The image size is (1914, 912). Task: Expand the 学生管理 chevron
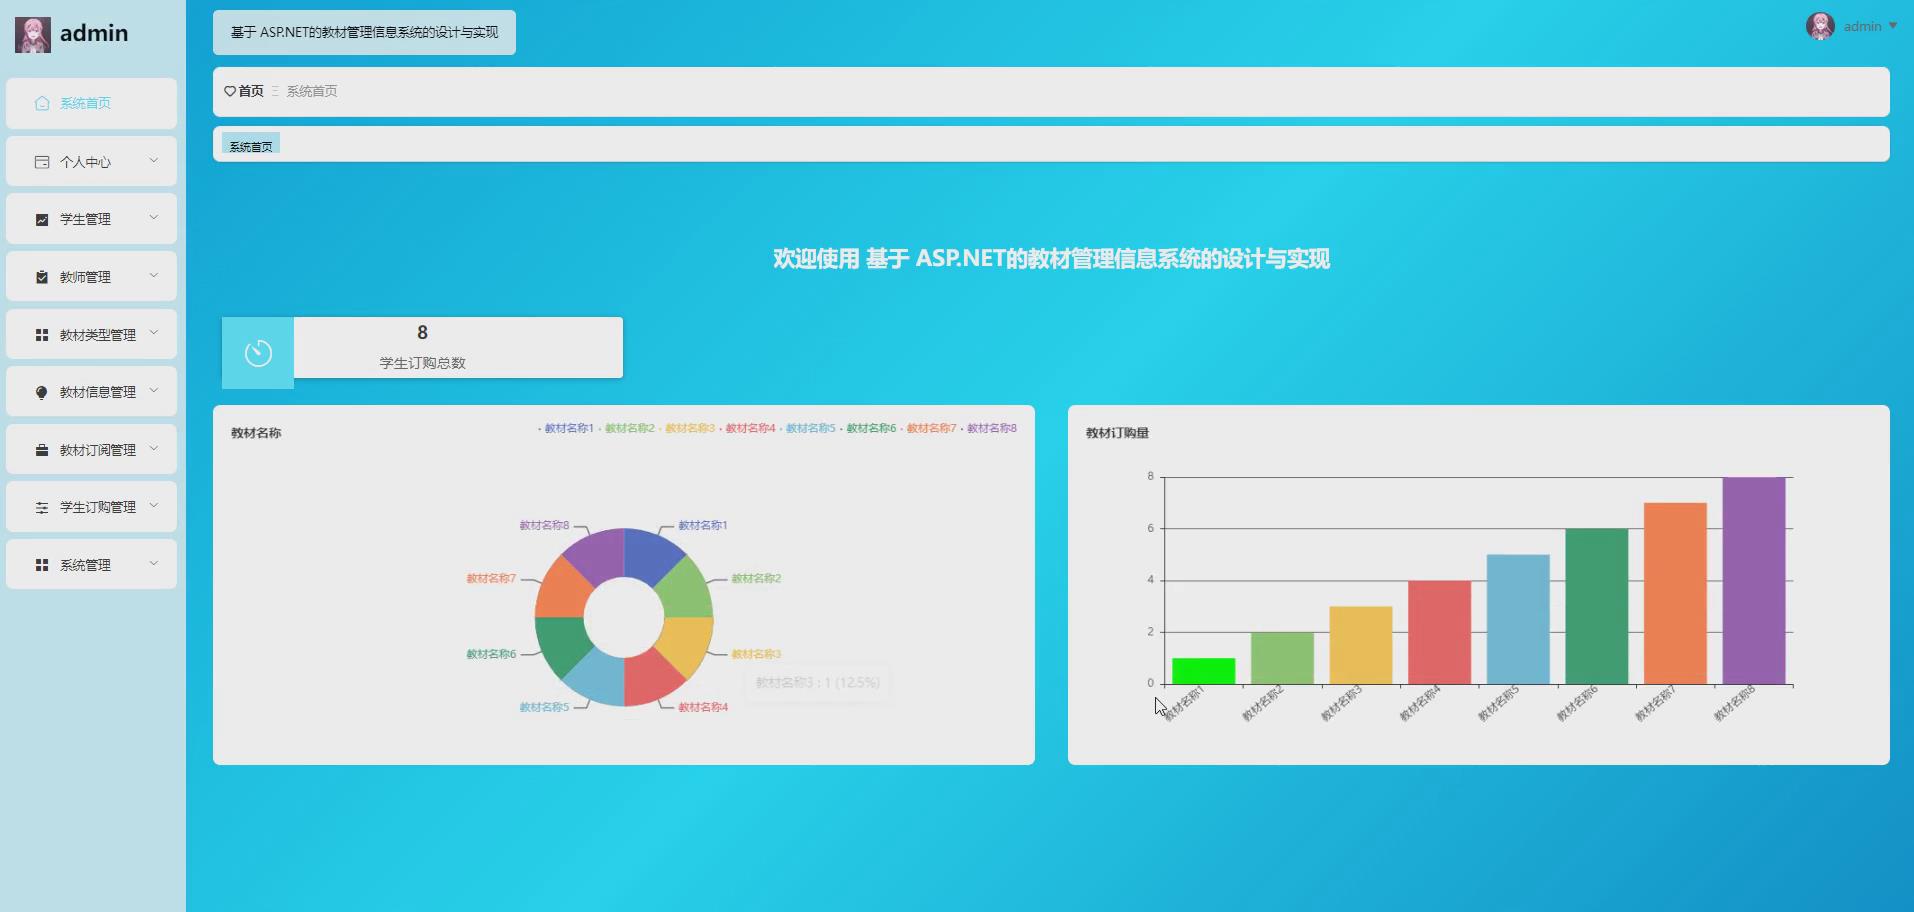pos(154,217)
